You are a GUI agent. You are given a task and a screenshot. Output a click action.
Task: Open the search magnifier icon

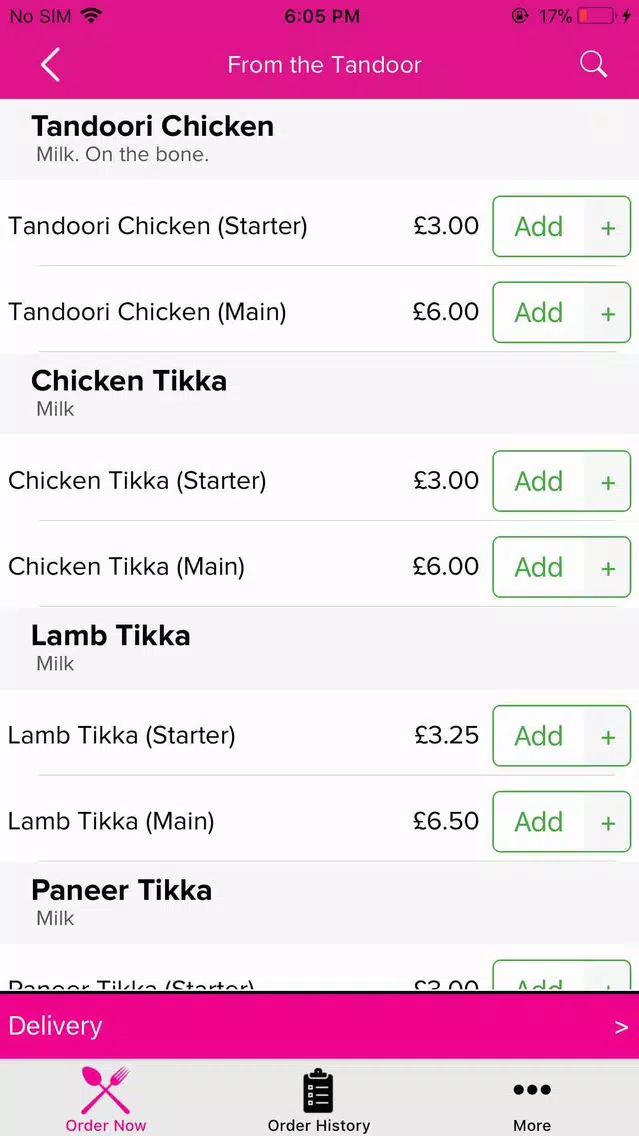[593, 64]
